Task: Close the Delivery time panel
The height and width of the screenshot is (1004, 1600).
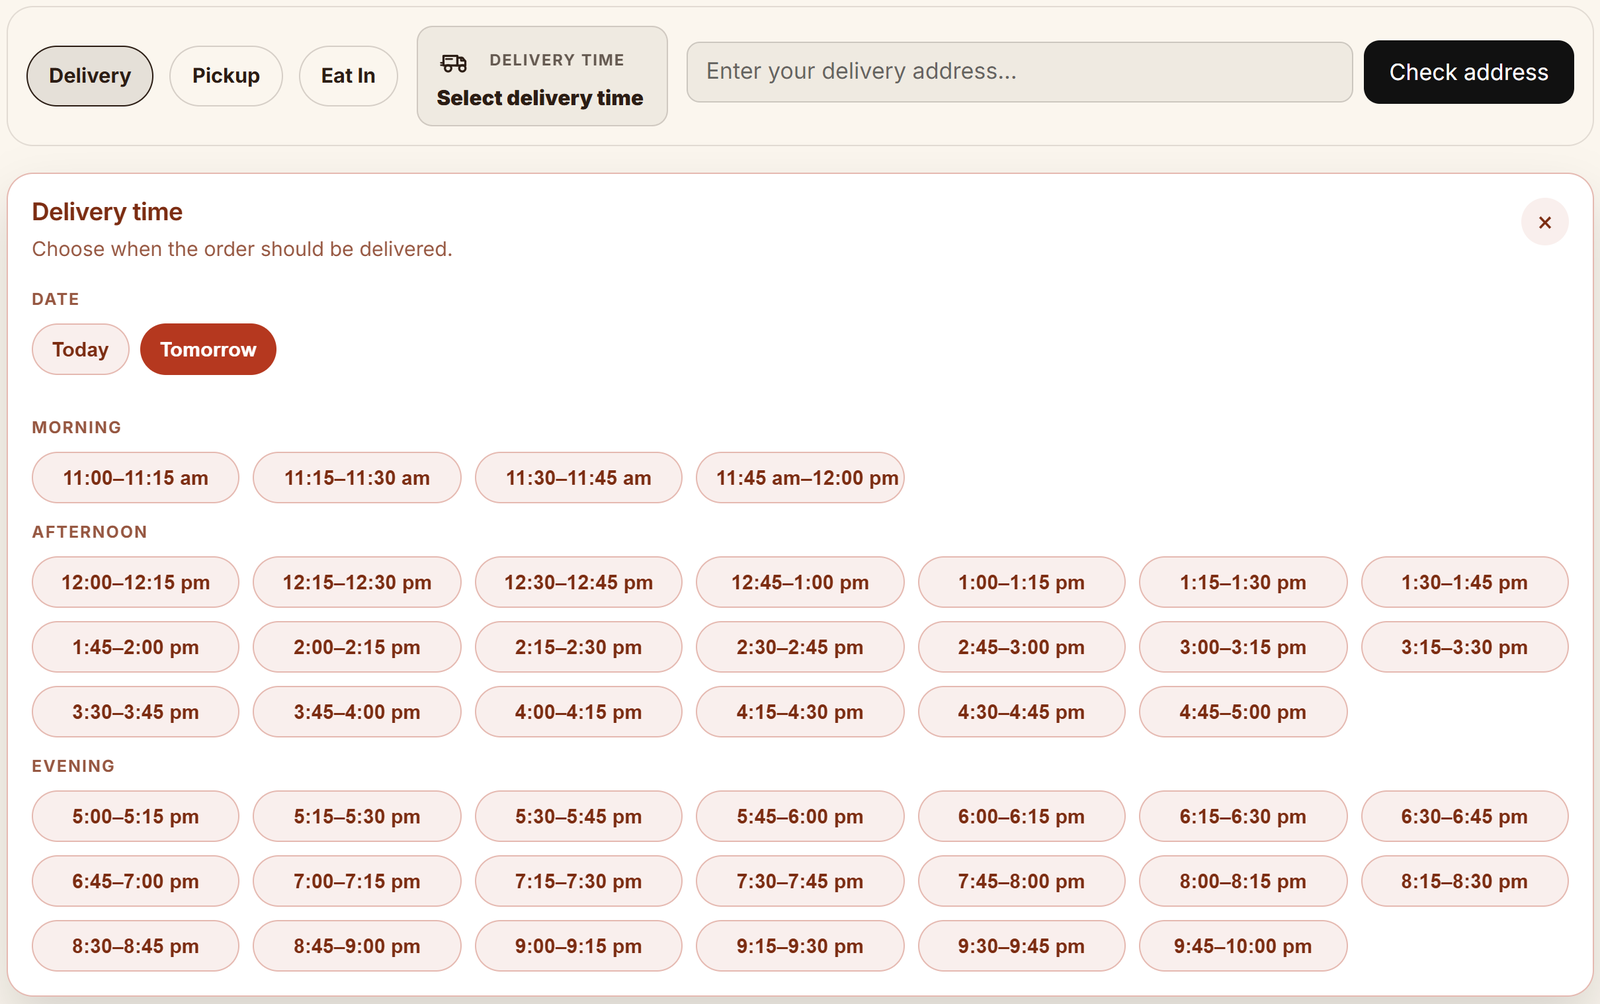Action: [1544, 222]
